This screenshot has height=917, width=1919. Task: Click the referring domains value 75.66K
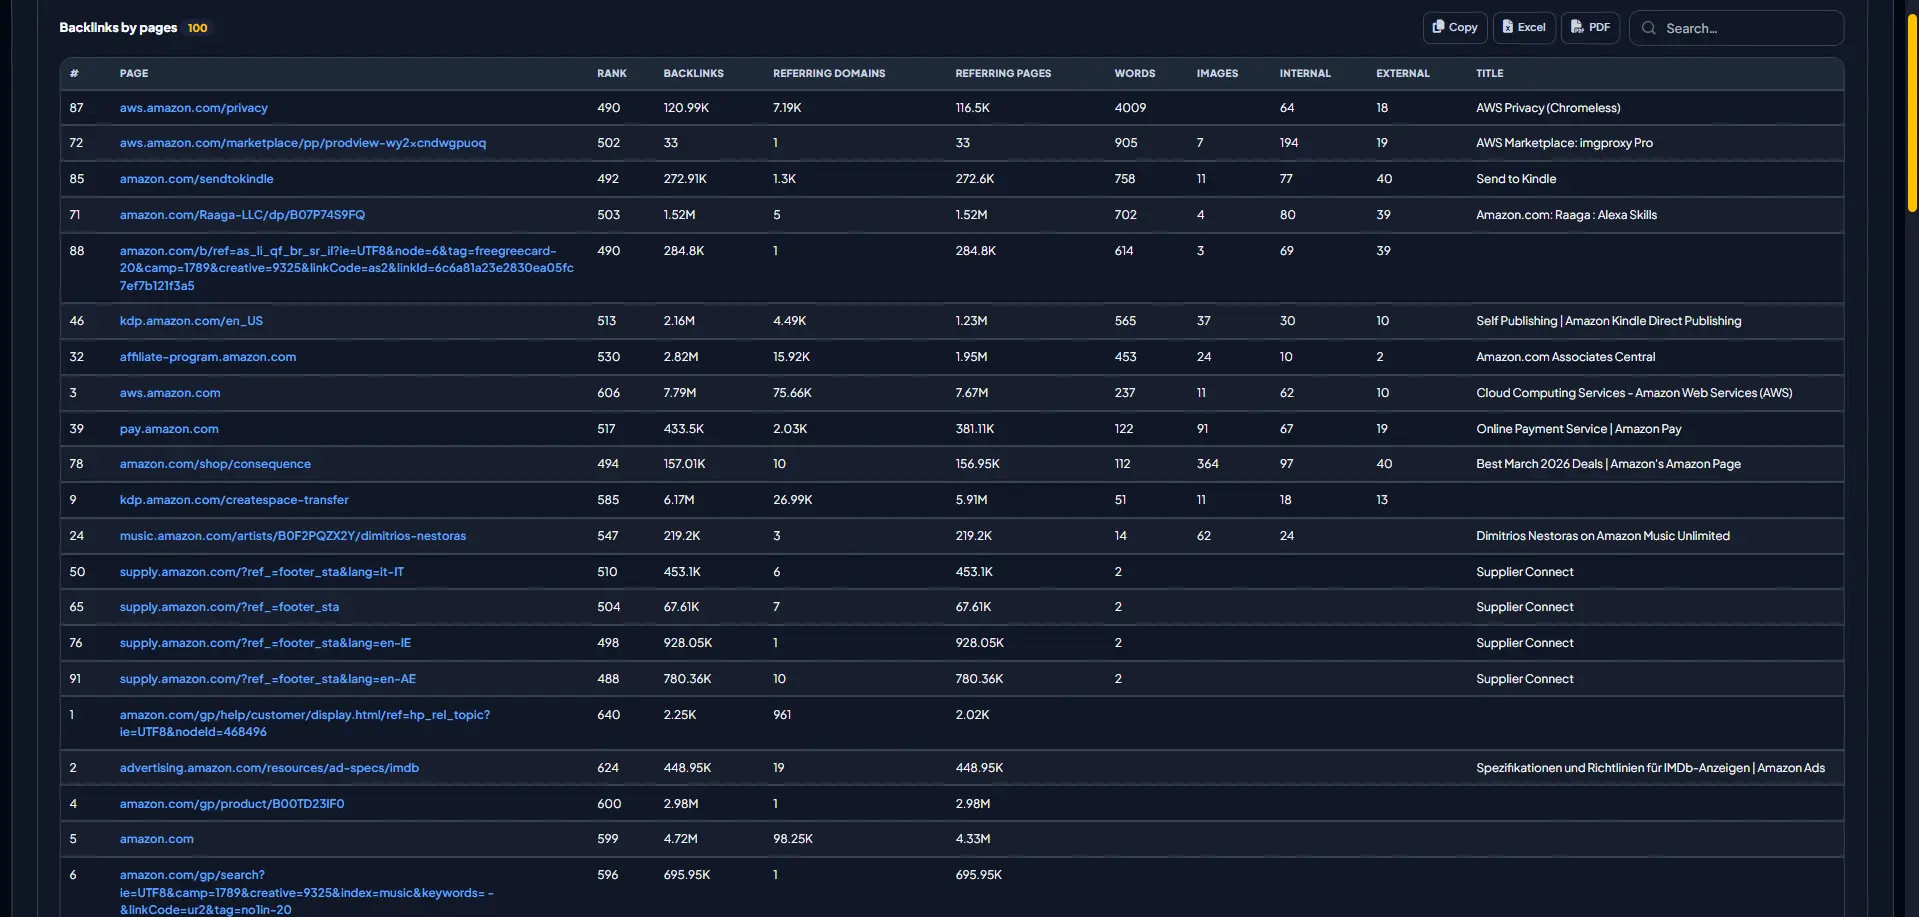792,393
